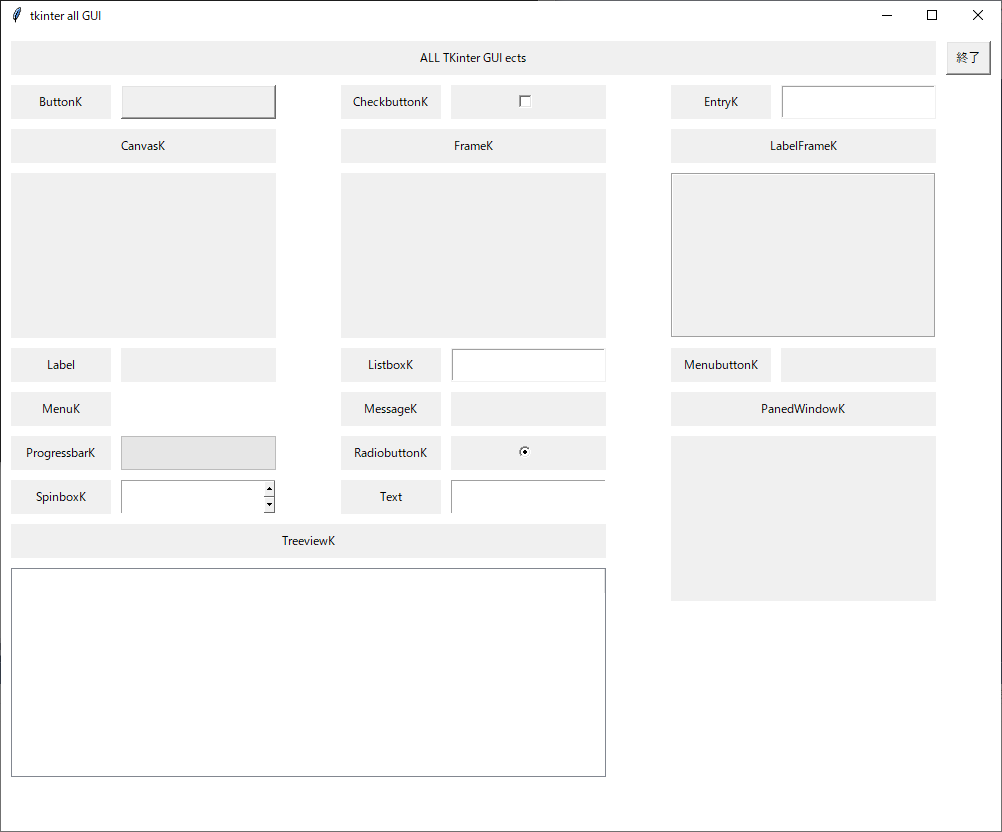
Task: Click the spinbox down arrow
Action: [x=270, y=505]
